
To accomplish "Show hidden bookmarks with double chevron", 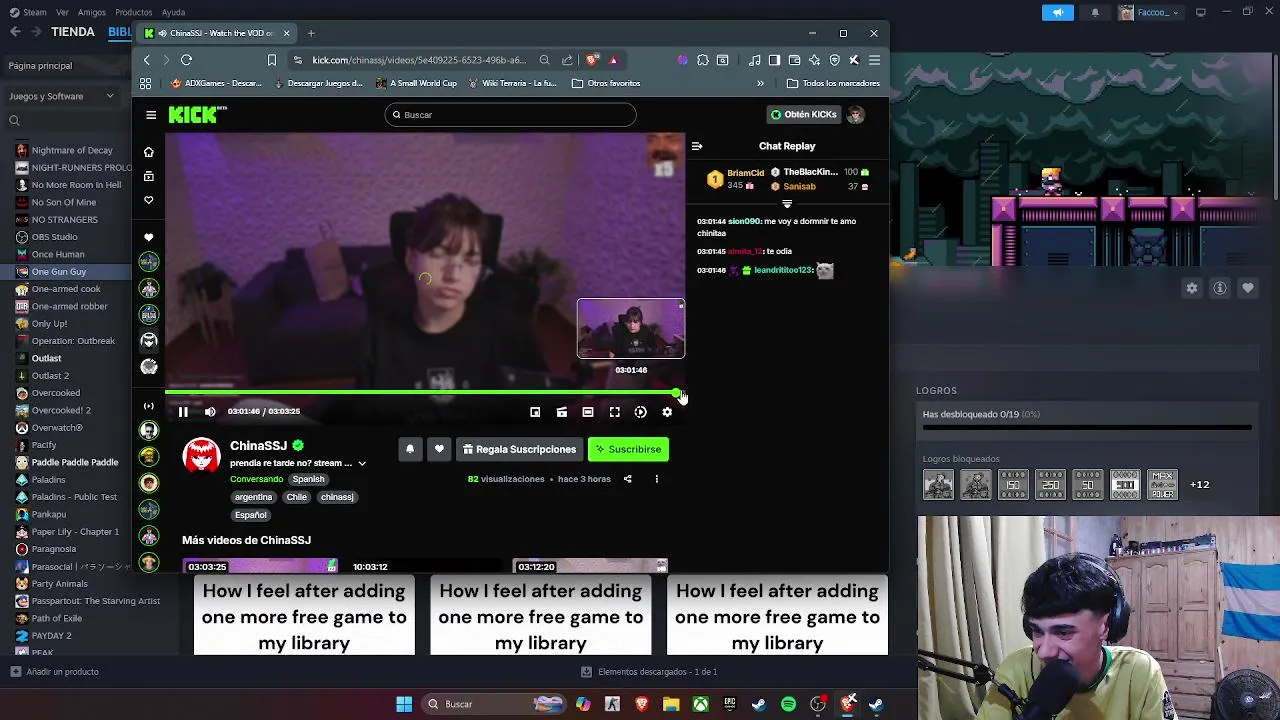I will (760, 83).
